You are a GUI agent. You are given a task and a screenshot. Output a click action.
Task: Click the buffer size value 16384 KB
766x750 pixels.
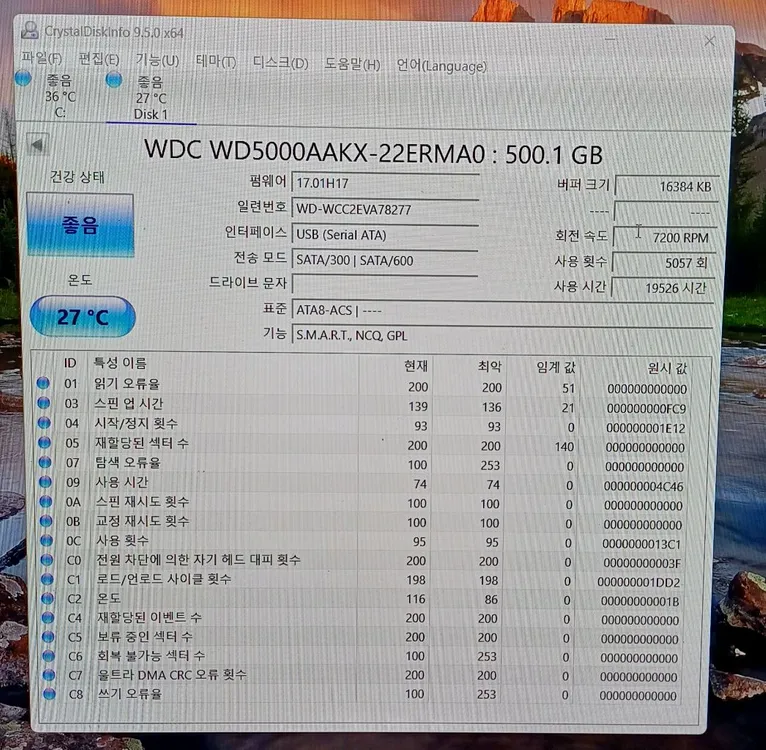coord(667,186)
